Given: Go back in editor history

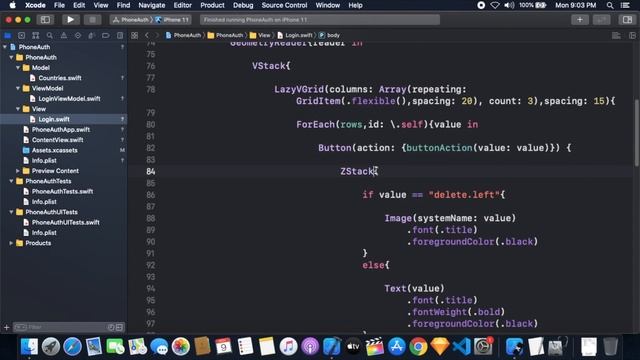Looking at the screenshot, I should (x=147, y=36).
